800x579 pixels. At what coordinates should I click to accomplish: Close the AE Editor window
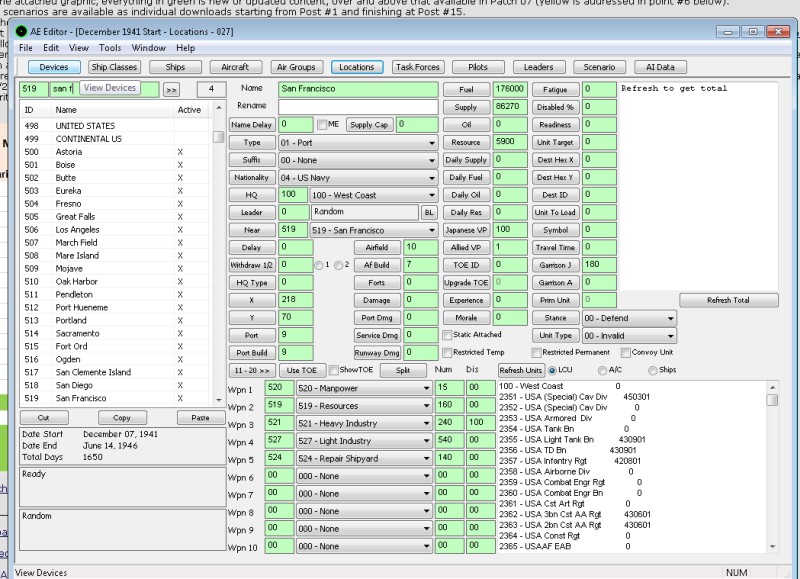click(778, 32)
